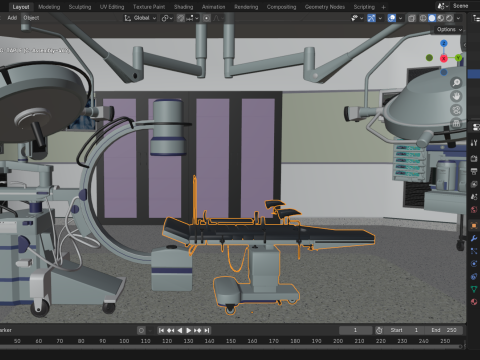Open the Modifier properties wrench tab

474,238
